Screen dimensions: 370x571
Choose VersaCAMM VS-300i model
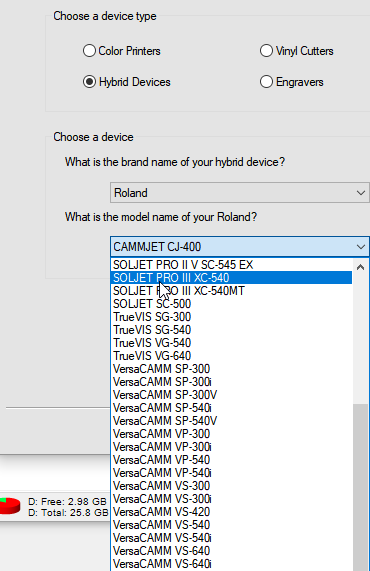231,499
